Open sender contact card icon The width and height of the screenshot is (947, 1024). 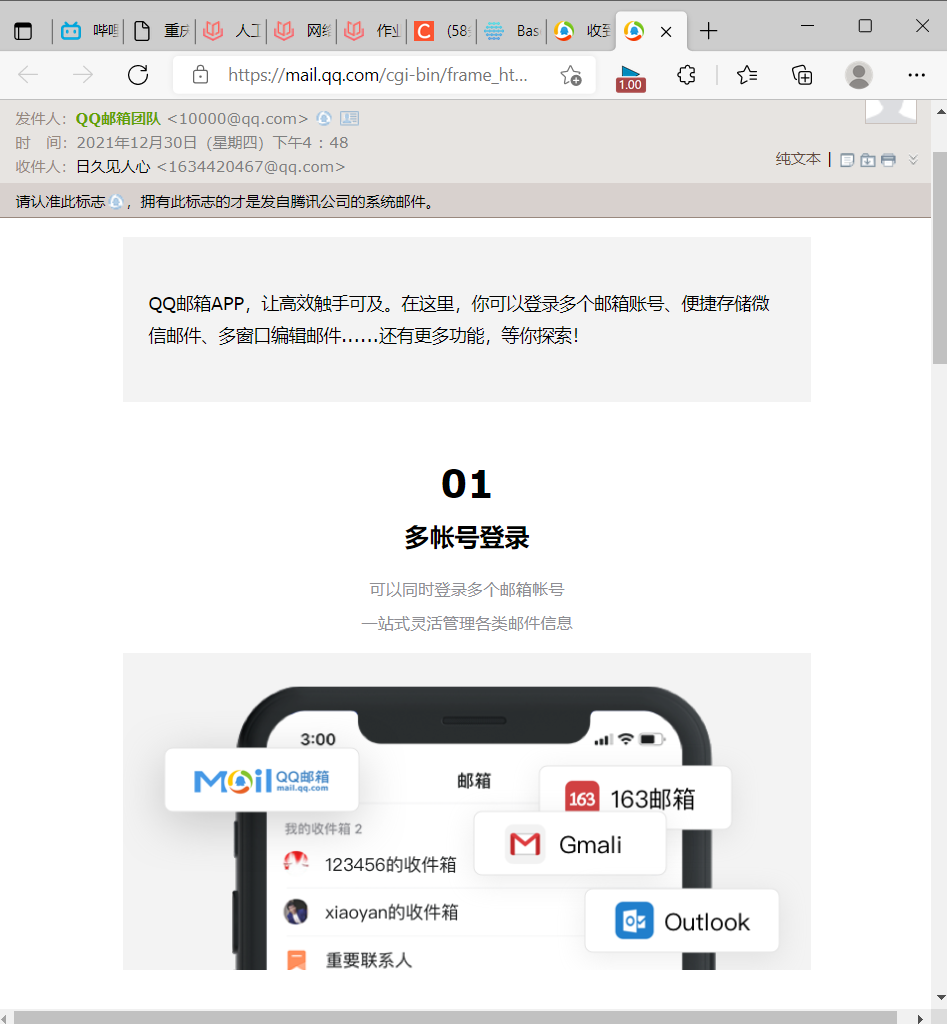pos(349,118)
